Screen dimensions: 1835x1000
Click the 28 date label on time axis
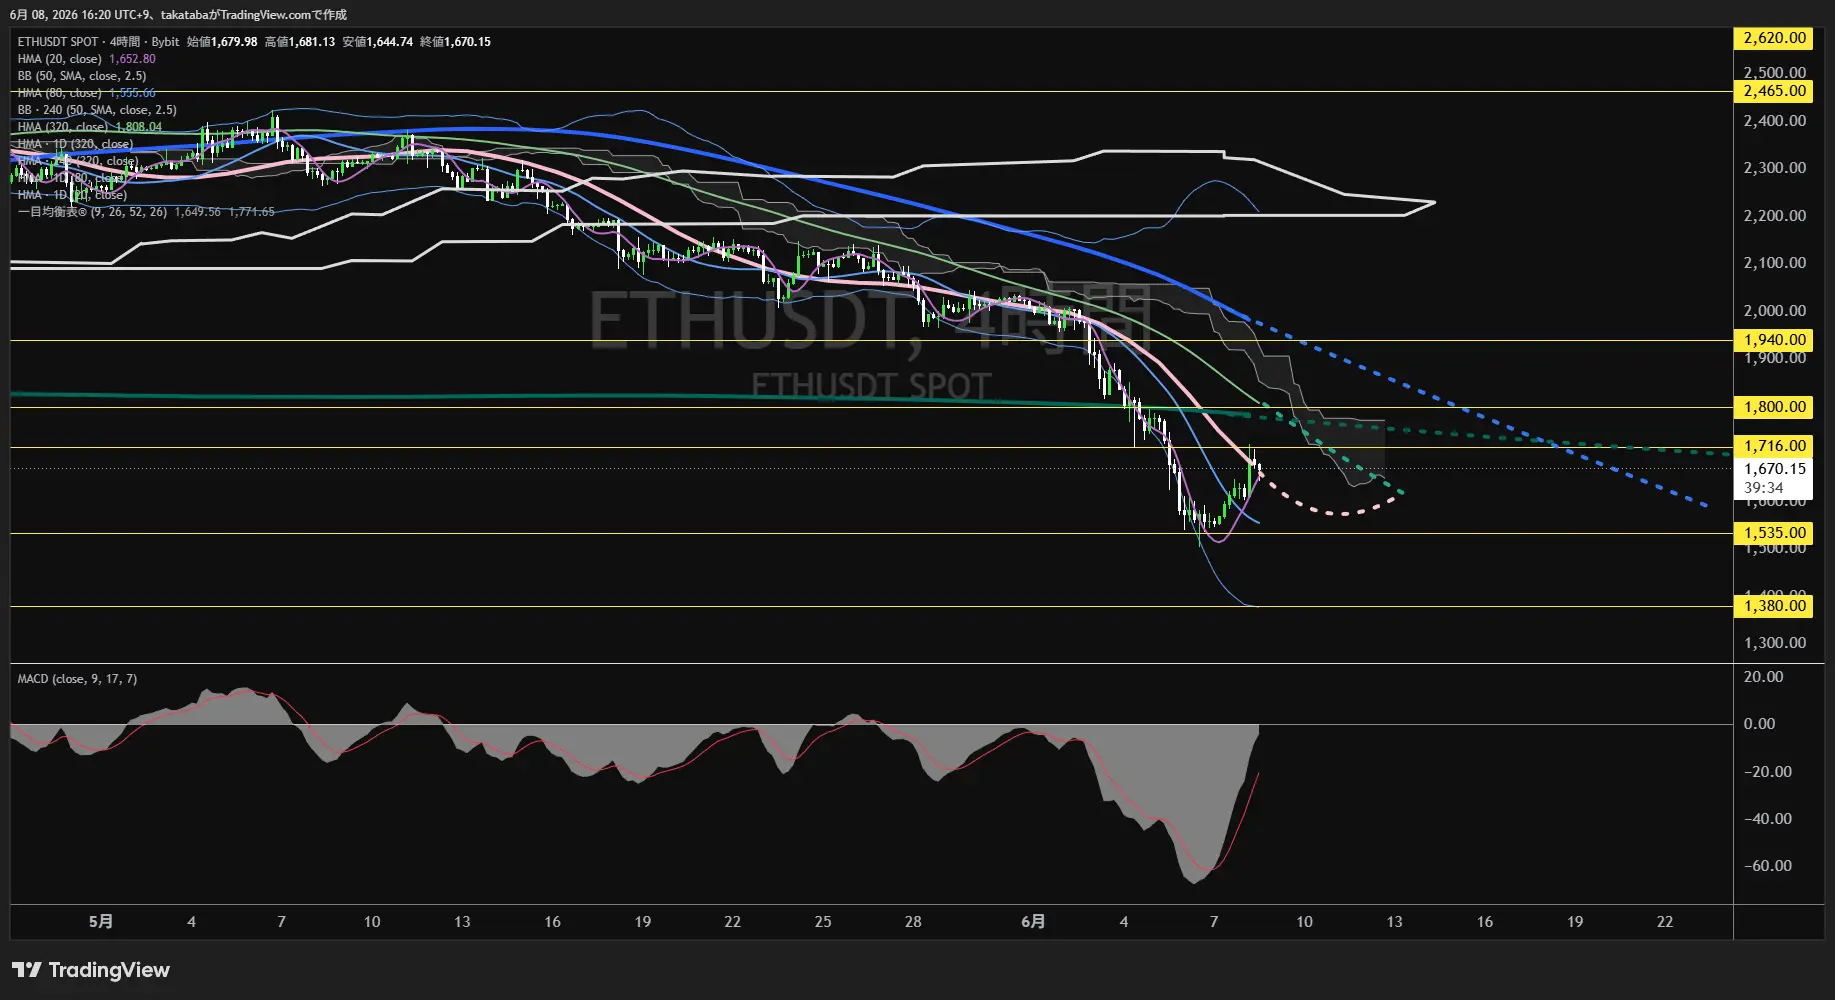(x=913, y=922)
